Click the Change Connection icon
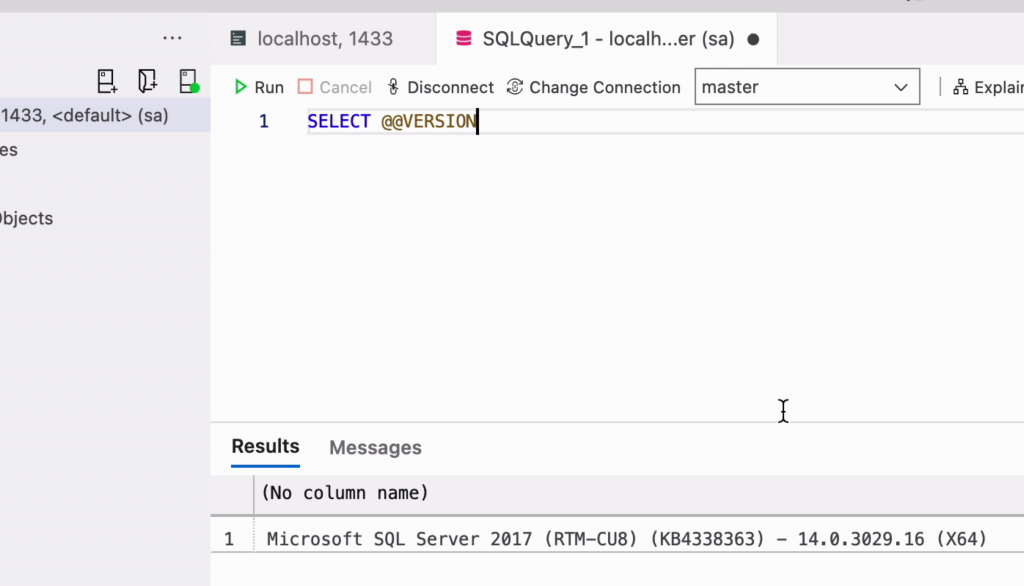 (515, 87)
